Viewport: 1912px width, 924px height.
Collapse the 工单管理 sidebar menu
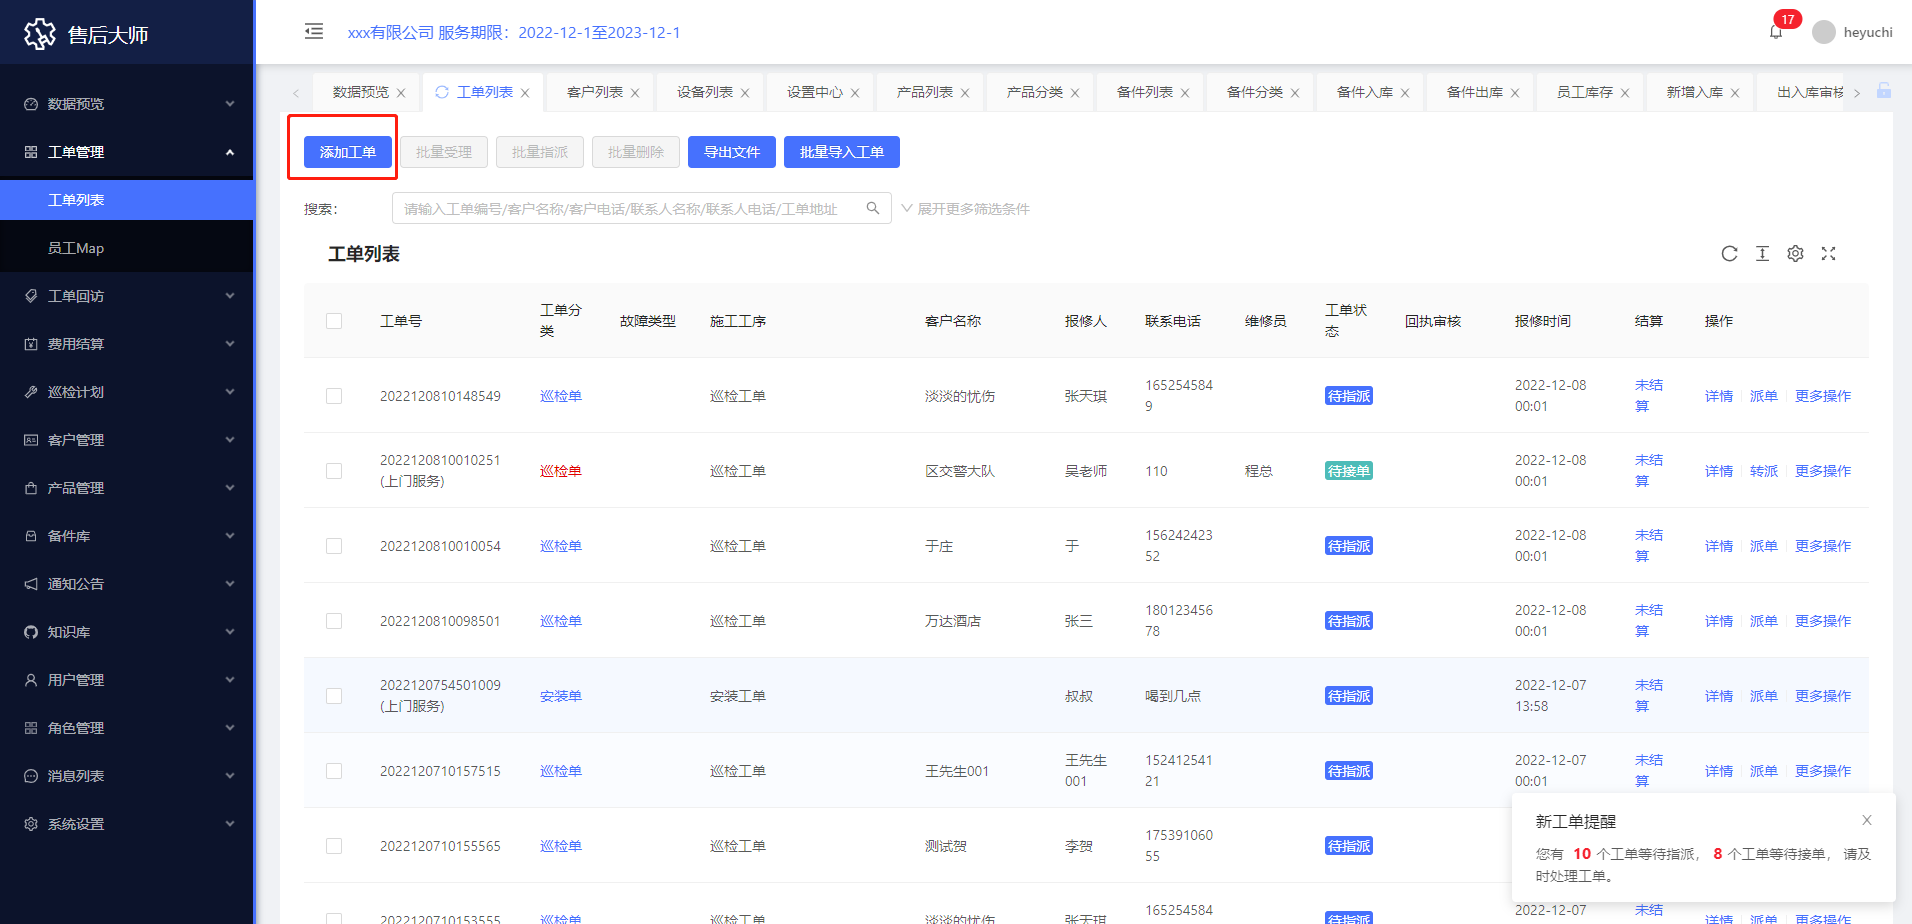pyautogui.click(x=127, y=152)
